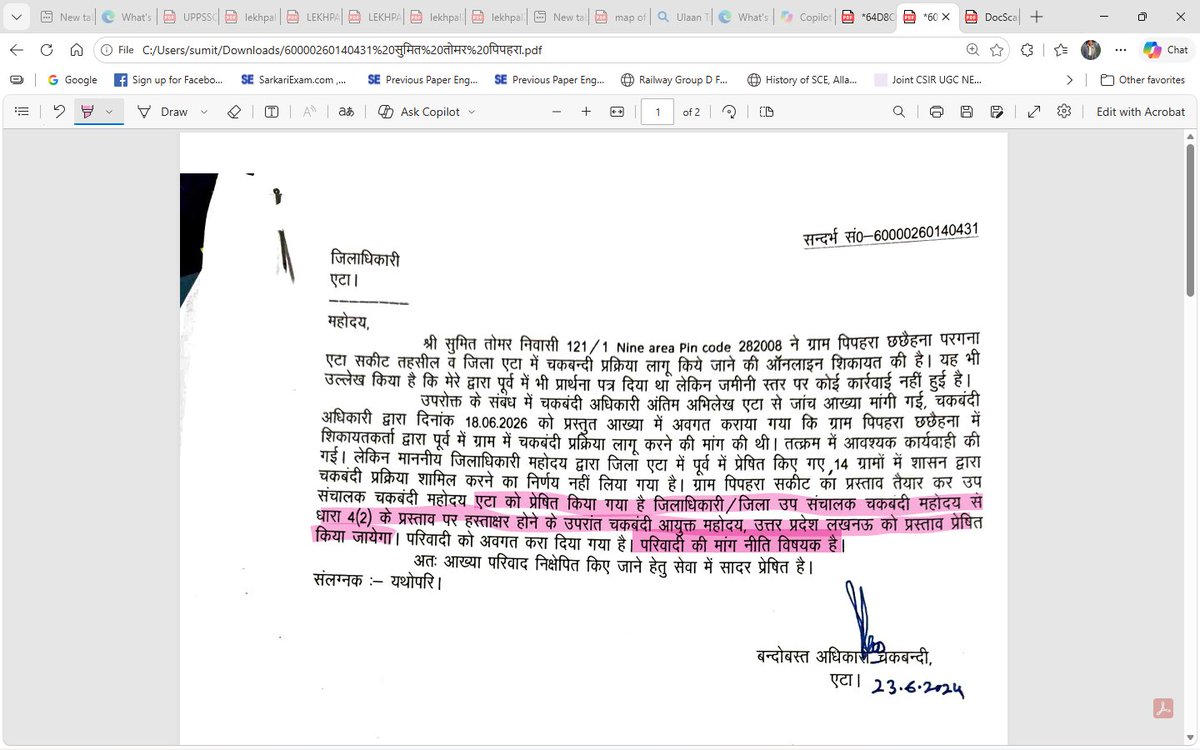Open highlighter color options dropdown
This screenshot has width=1200, height=750.
click(109, 112)
